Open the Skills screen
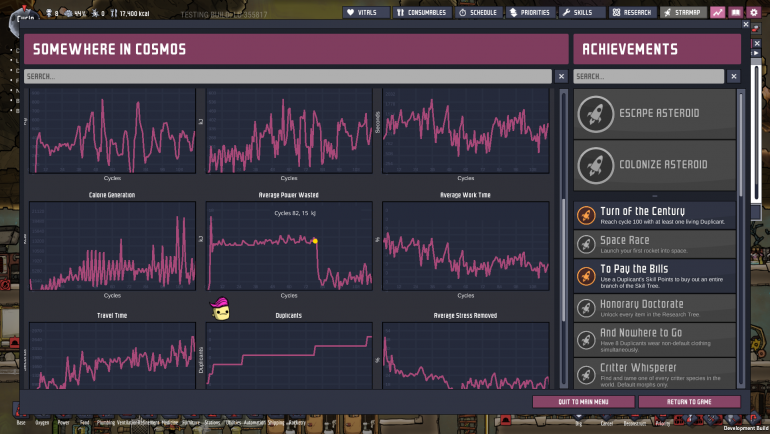 coord(578,13)
